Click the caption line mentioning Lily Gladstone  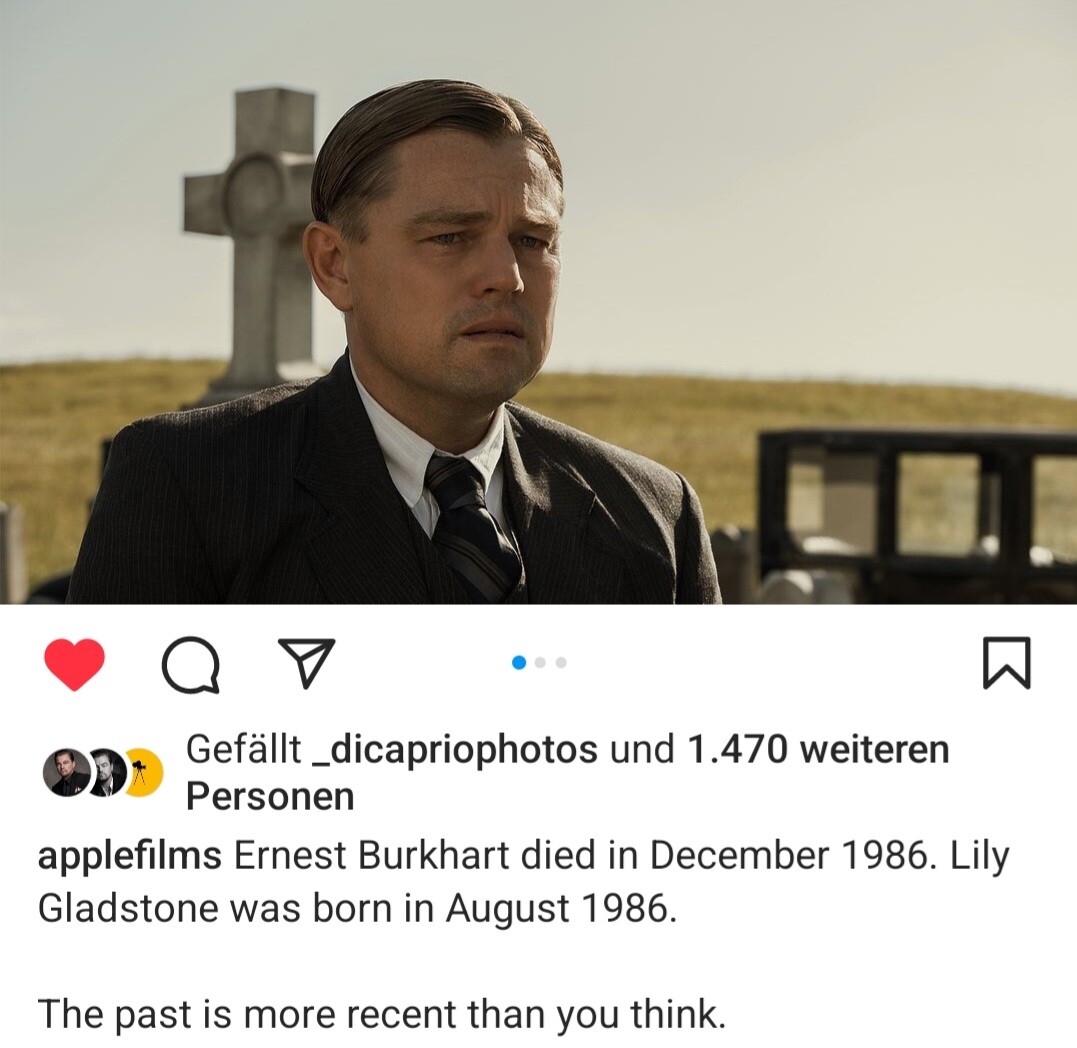pos(357,909)
